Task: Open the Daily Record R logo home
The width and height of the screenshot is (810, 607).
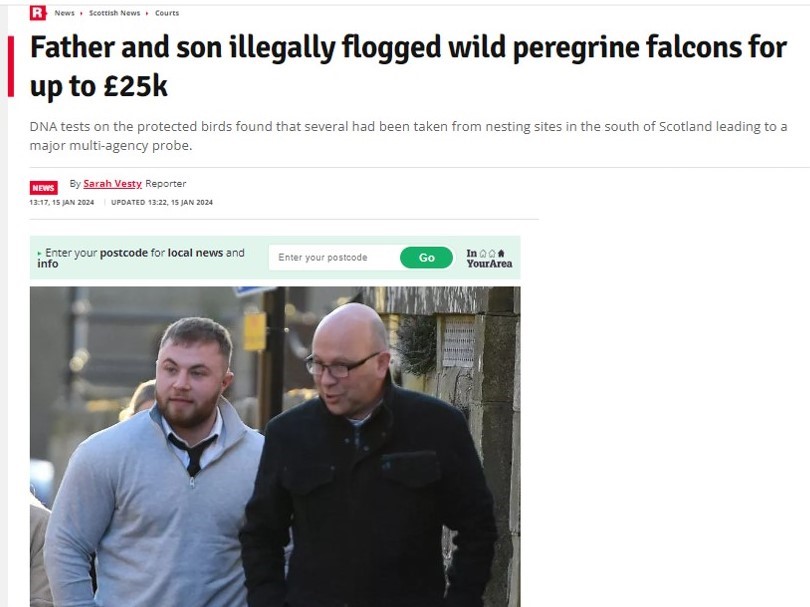Action: pos(38,12)
